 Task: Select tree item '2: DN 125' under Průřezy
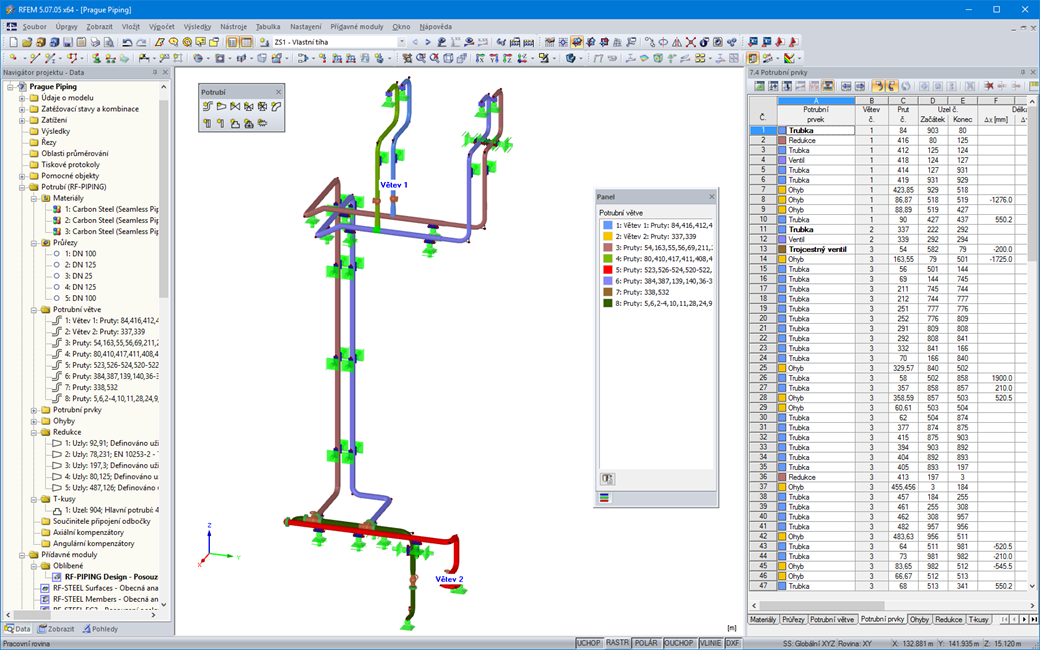point(80,265)
